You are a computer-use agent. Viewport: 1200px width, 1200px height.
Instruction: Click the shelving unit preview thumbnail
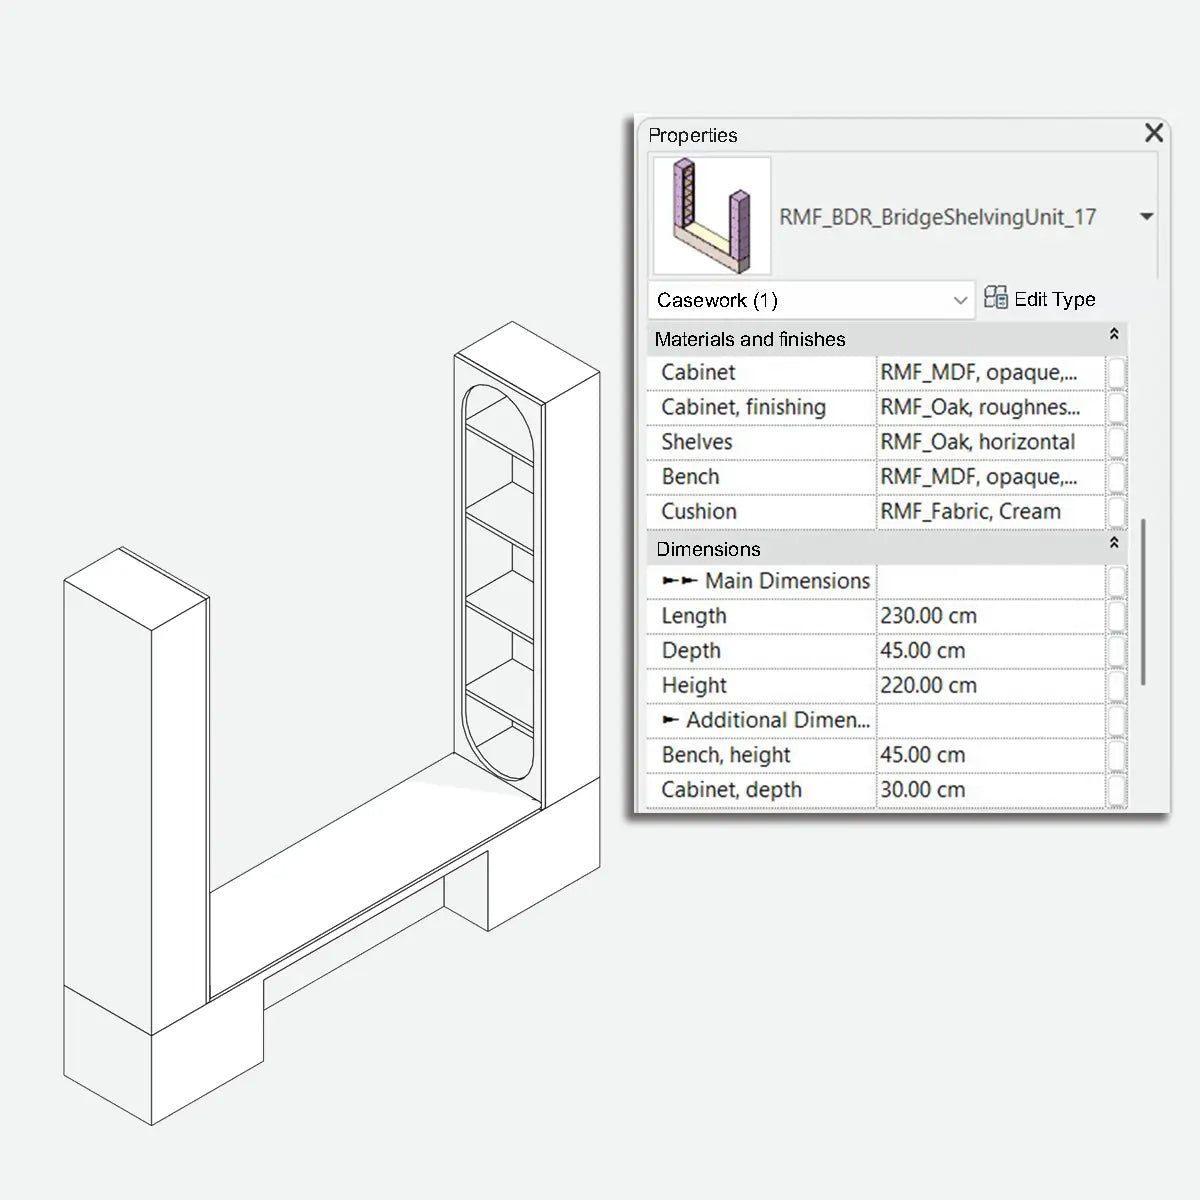711,215
